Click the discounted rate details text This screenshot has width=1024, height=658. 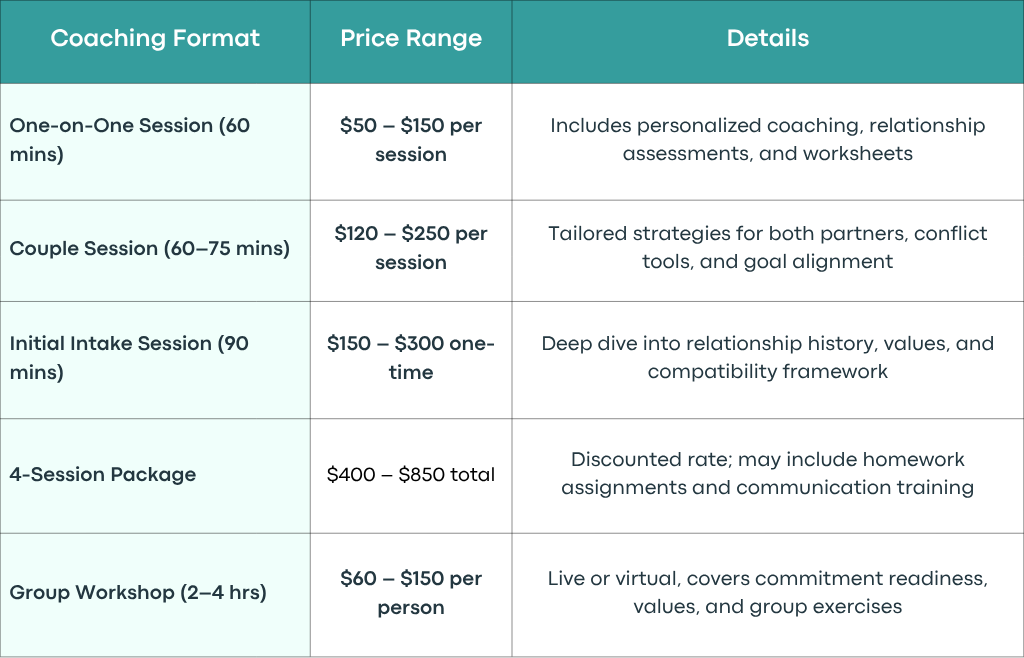[767, 473]
